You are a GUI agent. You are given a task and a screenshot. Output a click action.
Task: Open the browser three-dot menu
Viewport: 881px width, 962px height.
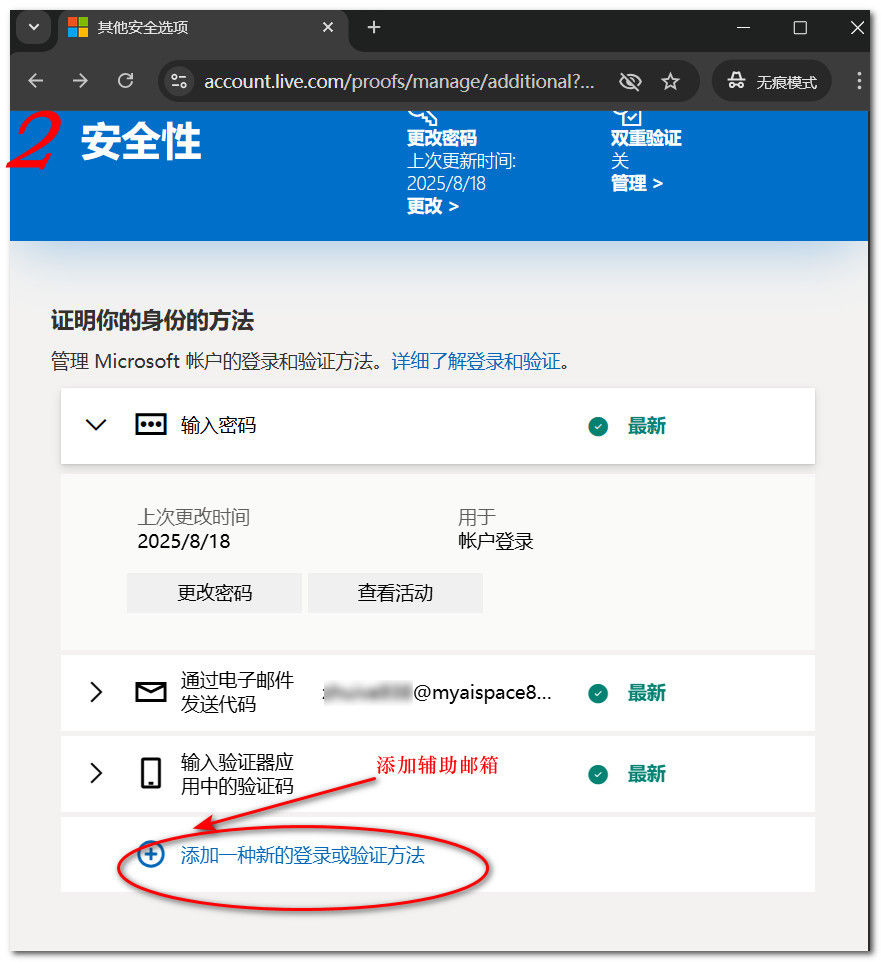[859, 81]
